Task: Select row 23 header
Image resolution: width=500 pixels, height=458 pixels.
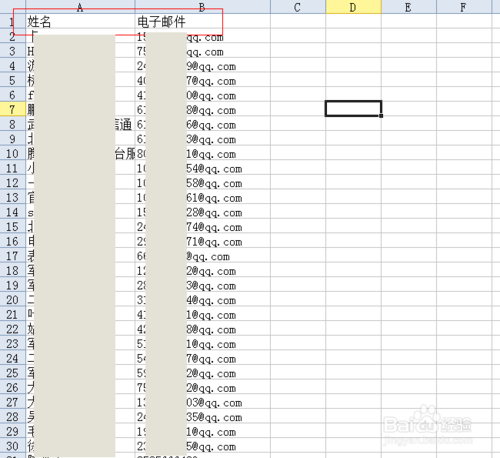Action: tap(13, 343)
